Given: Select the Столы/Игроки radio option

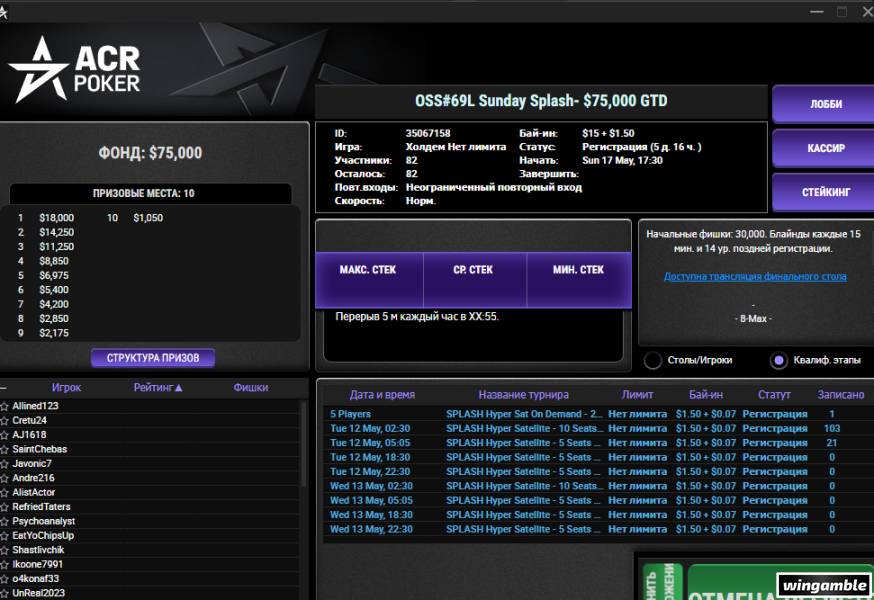Looking at the screenshot, I should click(653, 360).
